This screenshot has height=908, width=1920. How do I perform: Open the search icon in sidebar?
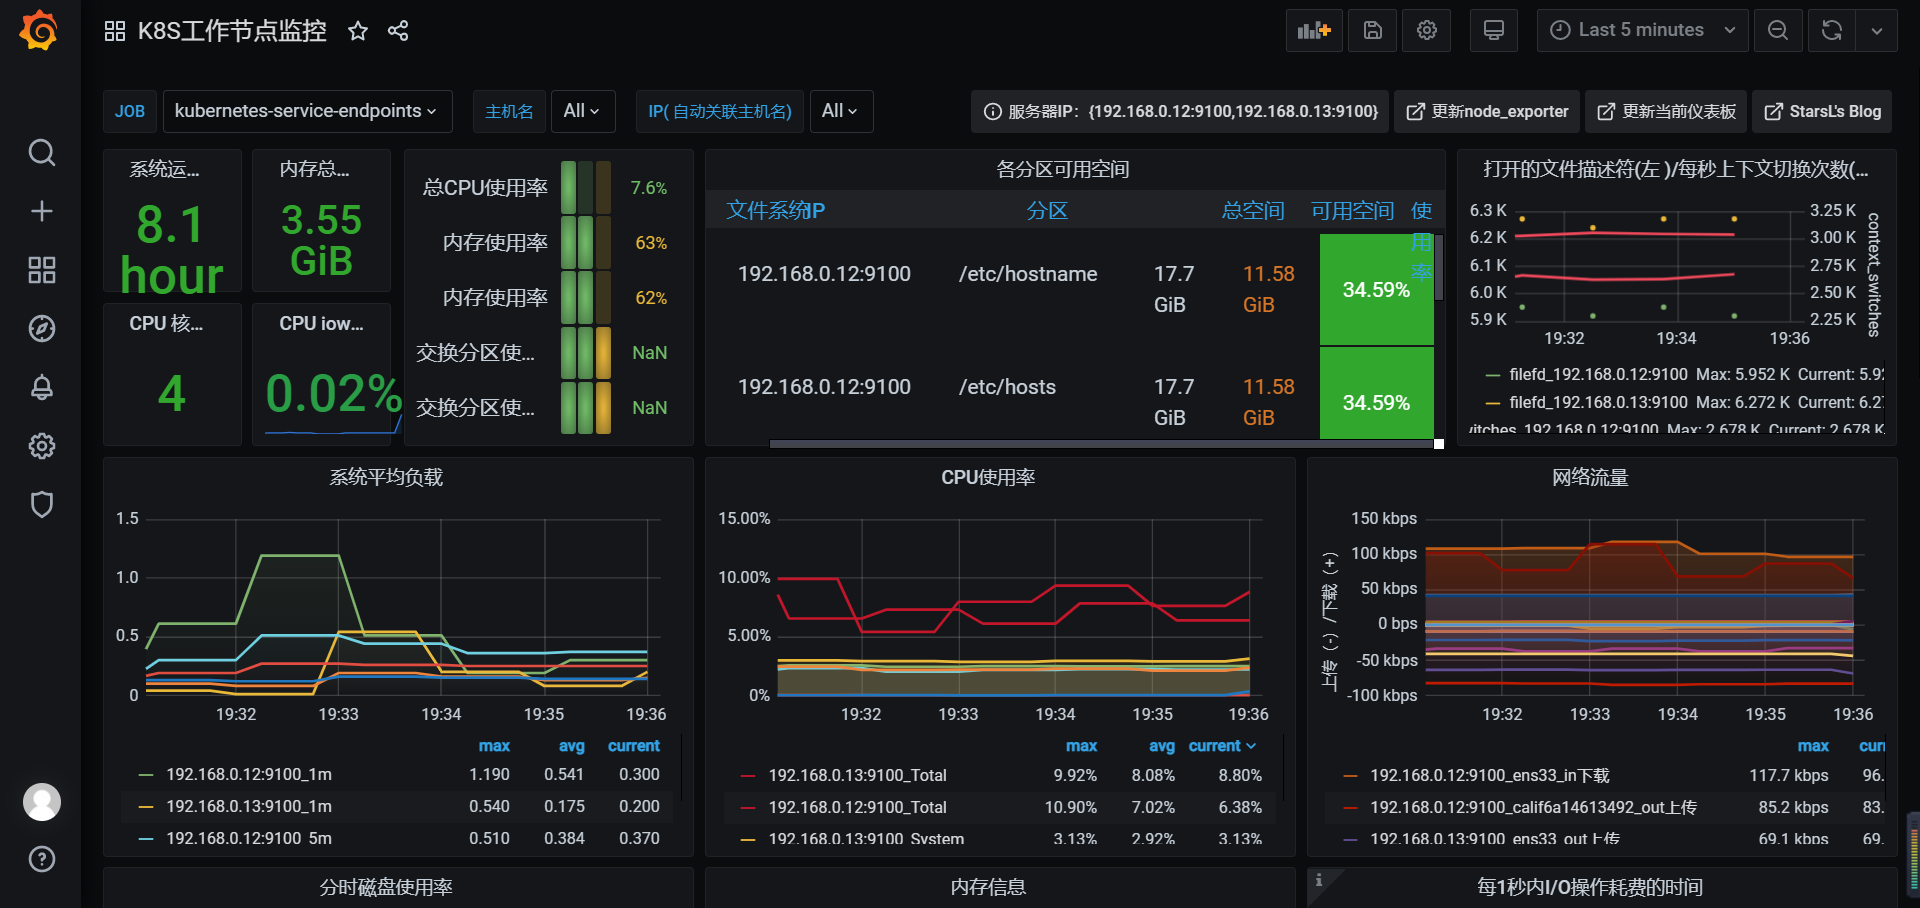click(x=41, y=153)
